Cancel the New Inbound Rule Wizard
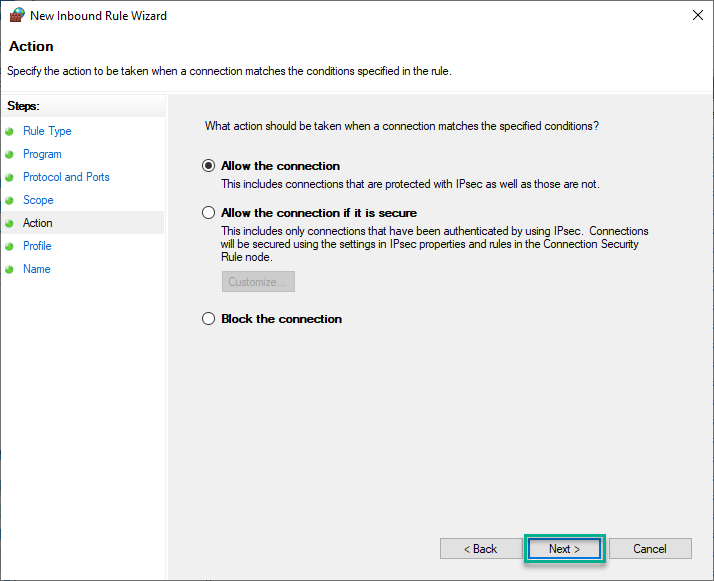Image resolution: width=714 pixels, height=581 pixels. click(650, 549)
